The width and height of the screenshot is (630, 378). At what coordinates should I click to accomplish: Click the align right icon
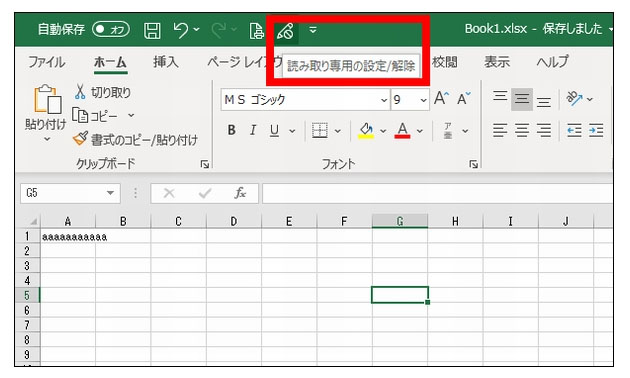point(544,131)
